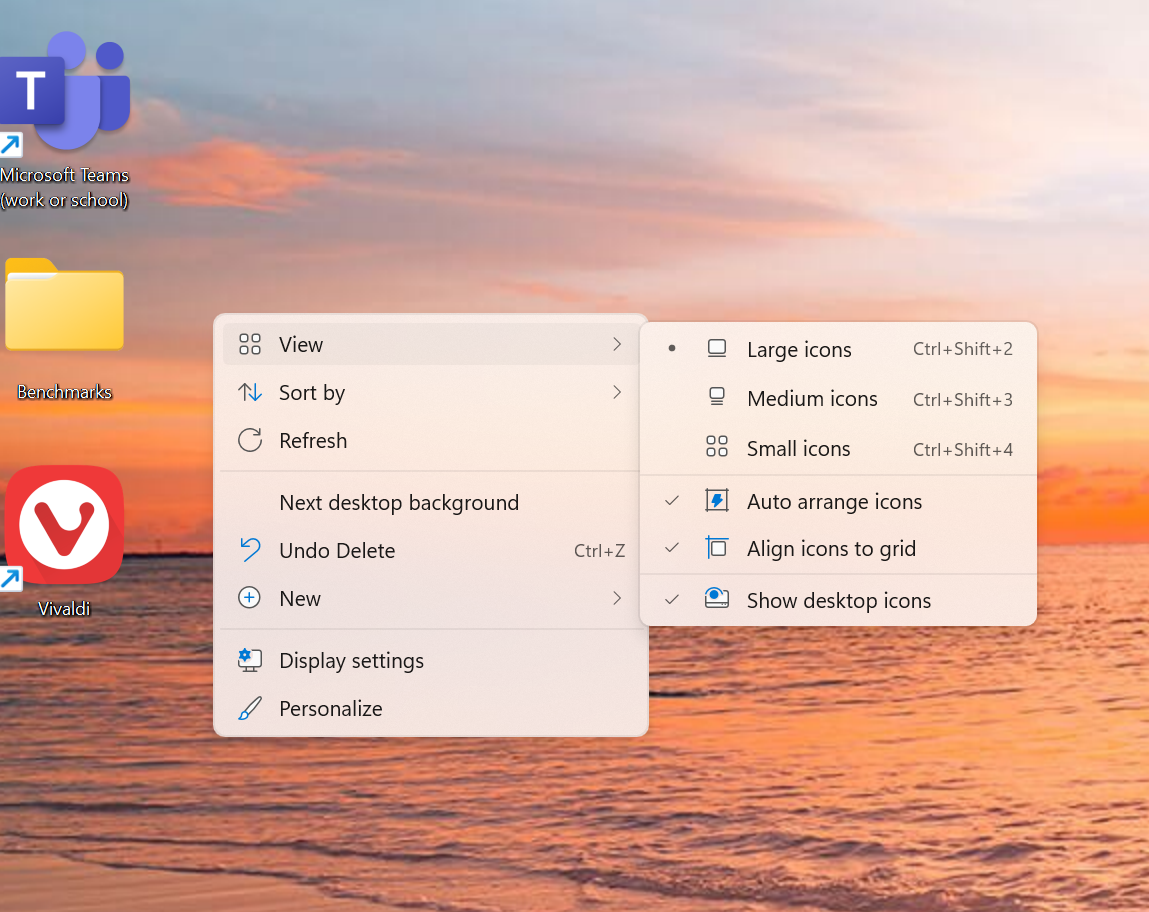Uncheck the Align icons to grid checkmark

pos(672,547)
